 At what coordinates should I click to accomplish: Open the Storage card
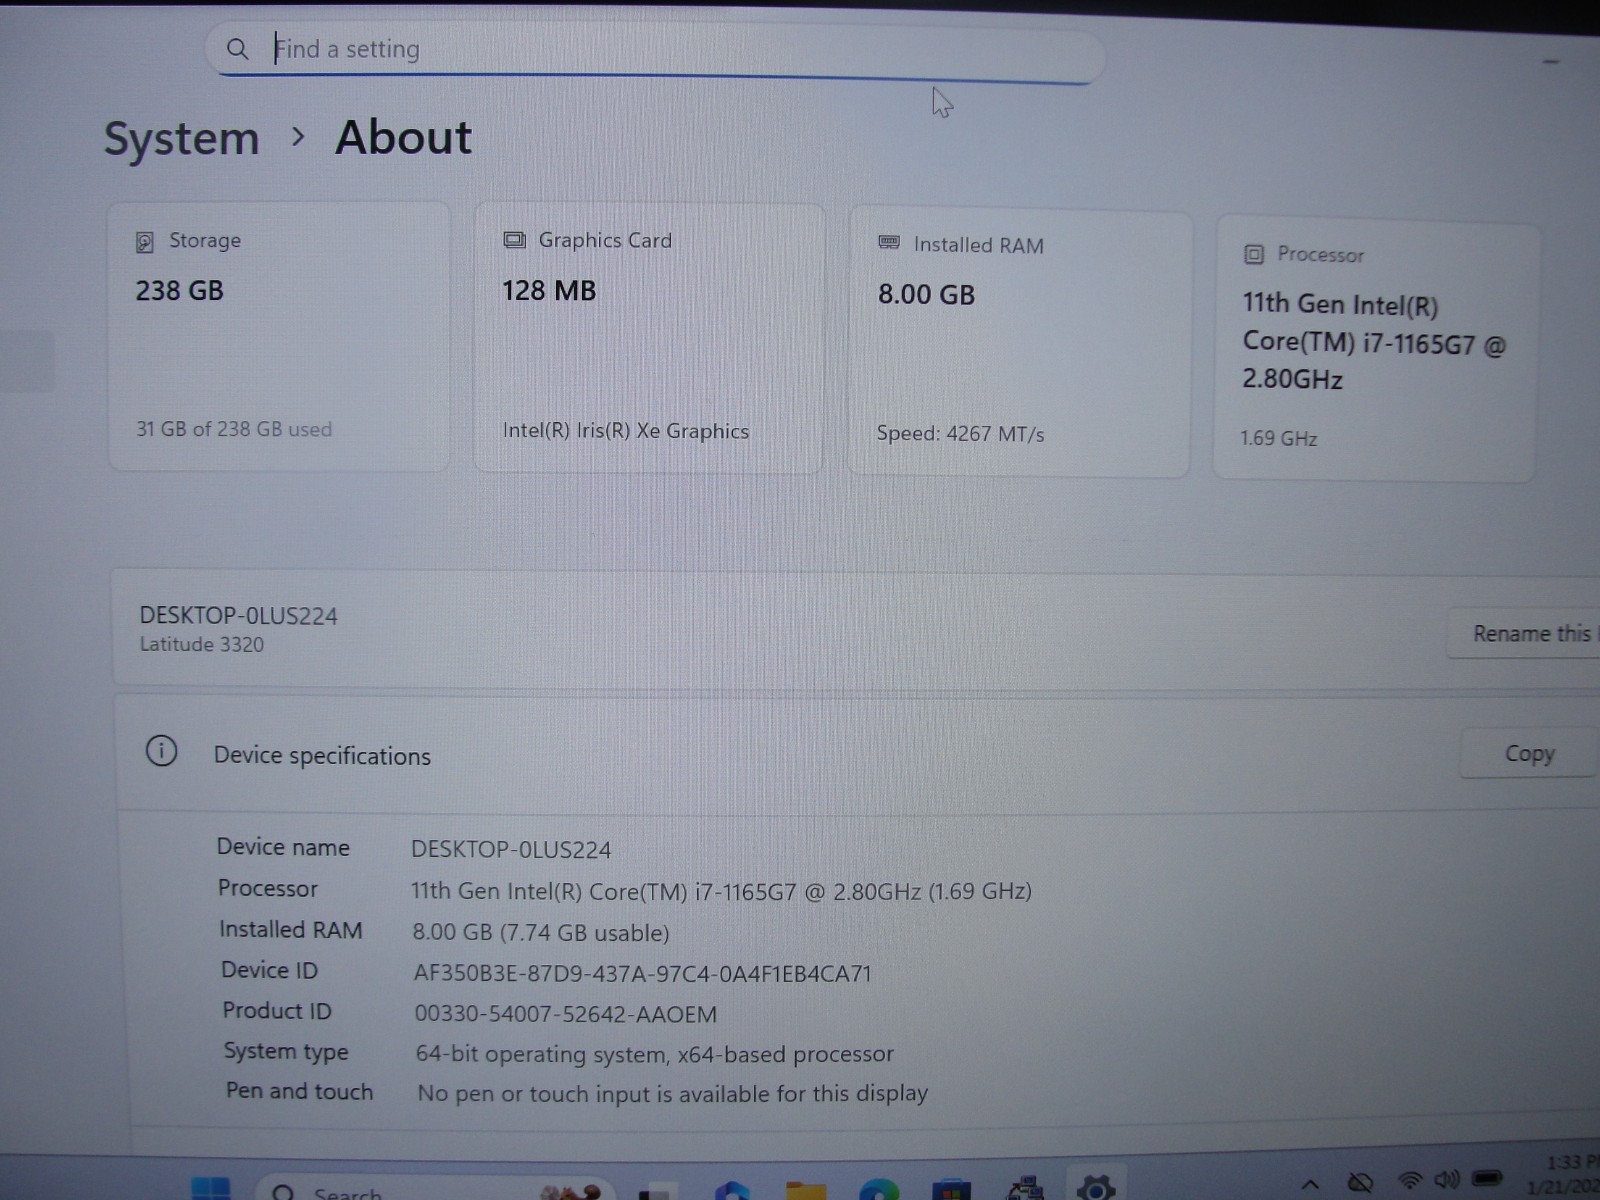pos(279,336)
